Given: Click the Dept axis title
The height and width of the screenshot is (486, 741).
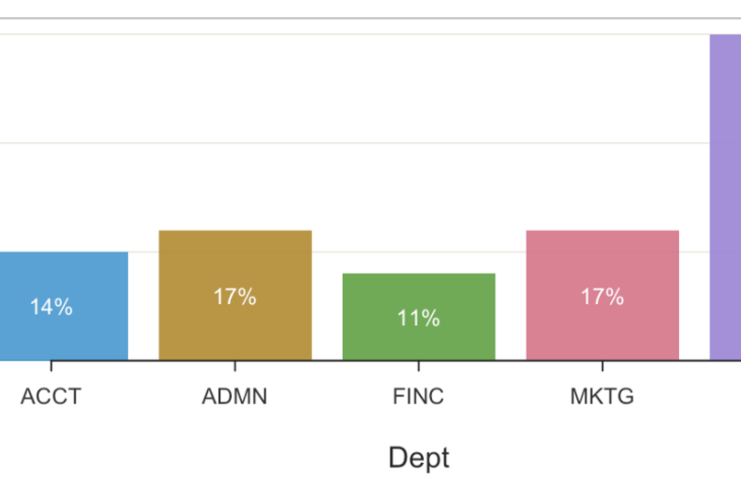Looking at the screenshot, I should click(x=419, y=458).
